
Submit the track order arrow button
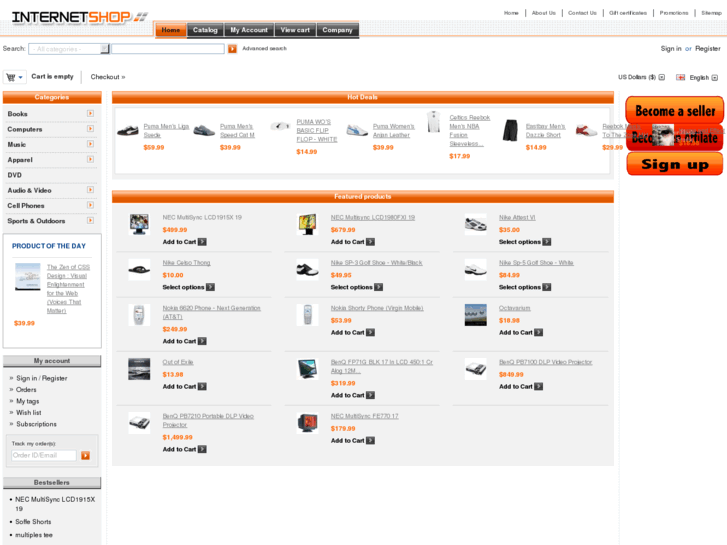[x=85, y=455]
